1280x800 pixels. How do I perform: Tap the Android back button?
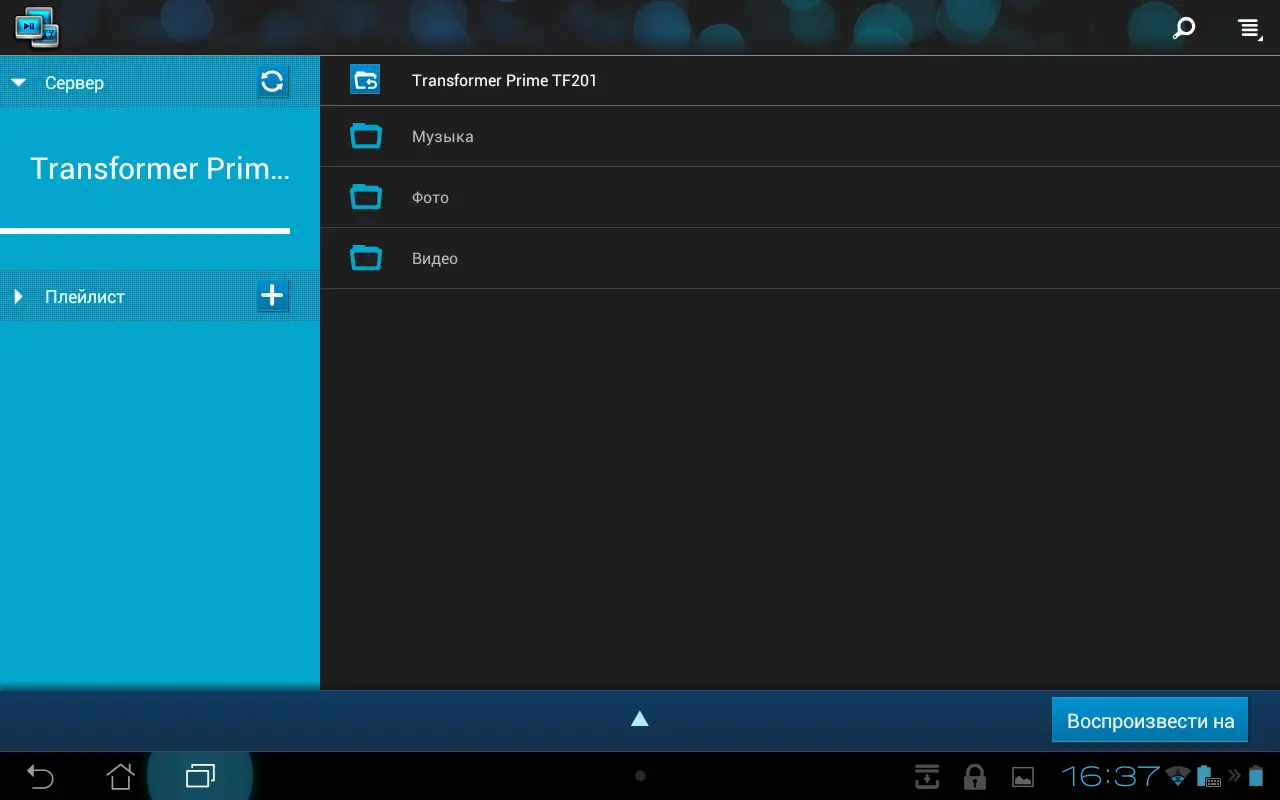pyautogui.click(x=40, y=776)
